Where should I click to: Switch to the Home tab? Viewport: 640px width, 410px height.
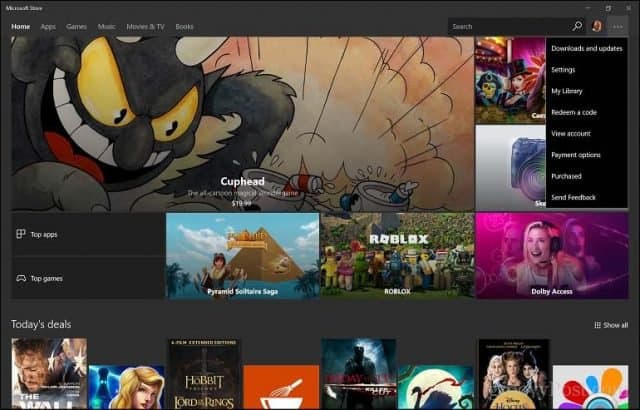coord(20,27)
